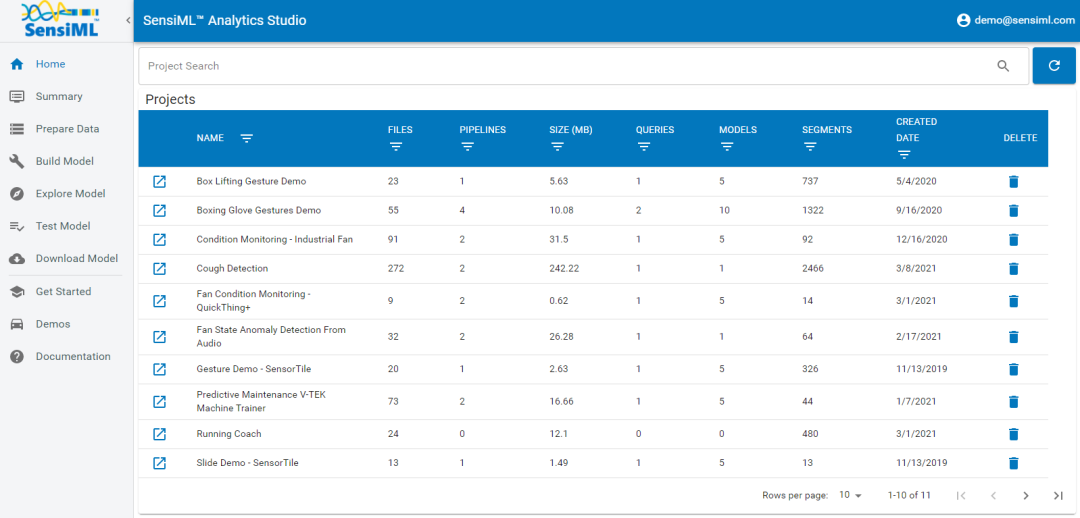This screenshot has width=1080, height=518.
Task: Delete the Running Coach project
Action: pyautogui.click(x=1013, y=434)
